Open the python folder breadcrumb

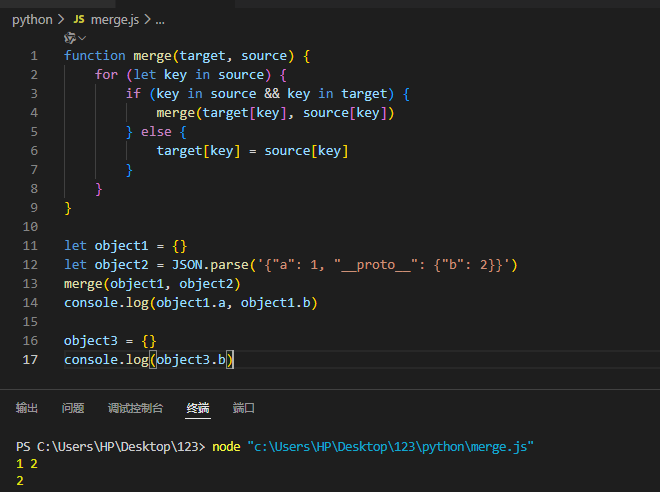[x=32, y=20]
